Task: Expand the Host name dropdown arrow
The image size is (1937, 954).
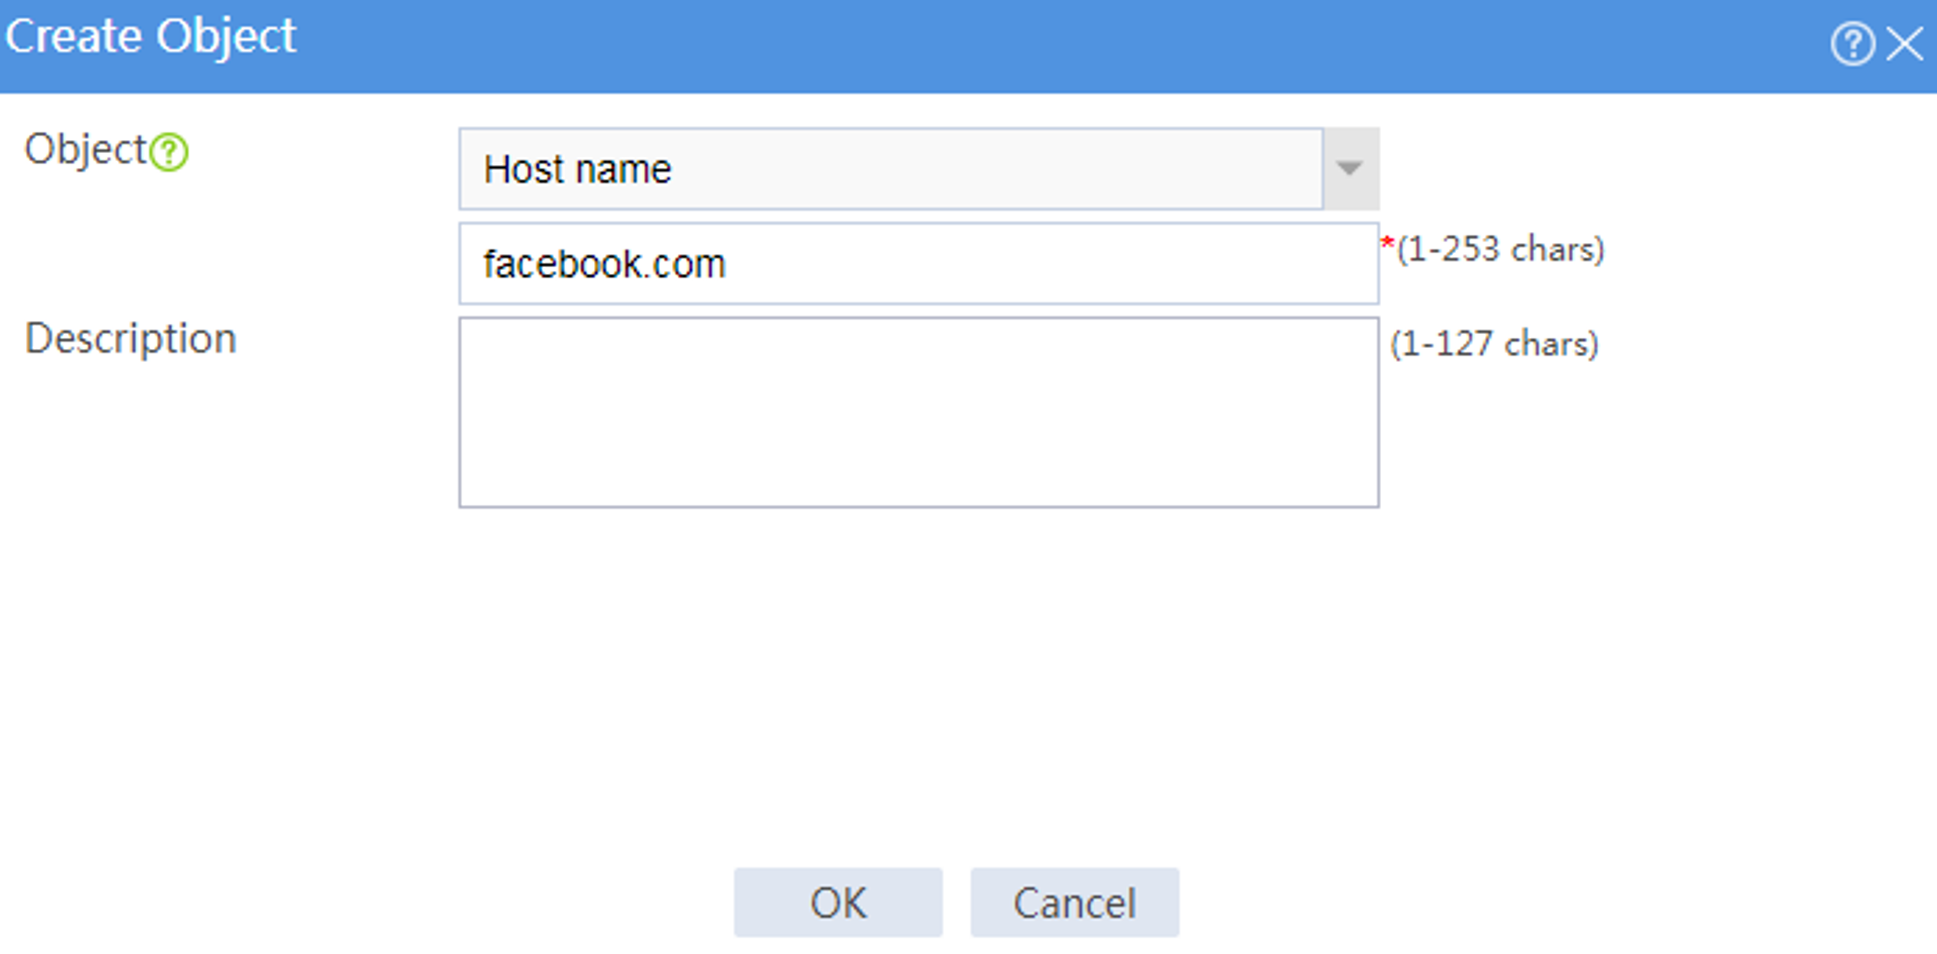Action: 1350,168
